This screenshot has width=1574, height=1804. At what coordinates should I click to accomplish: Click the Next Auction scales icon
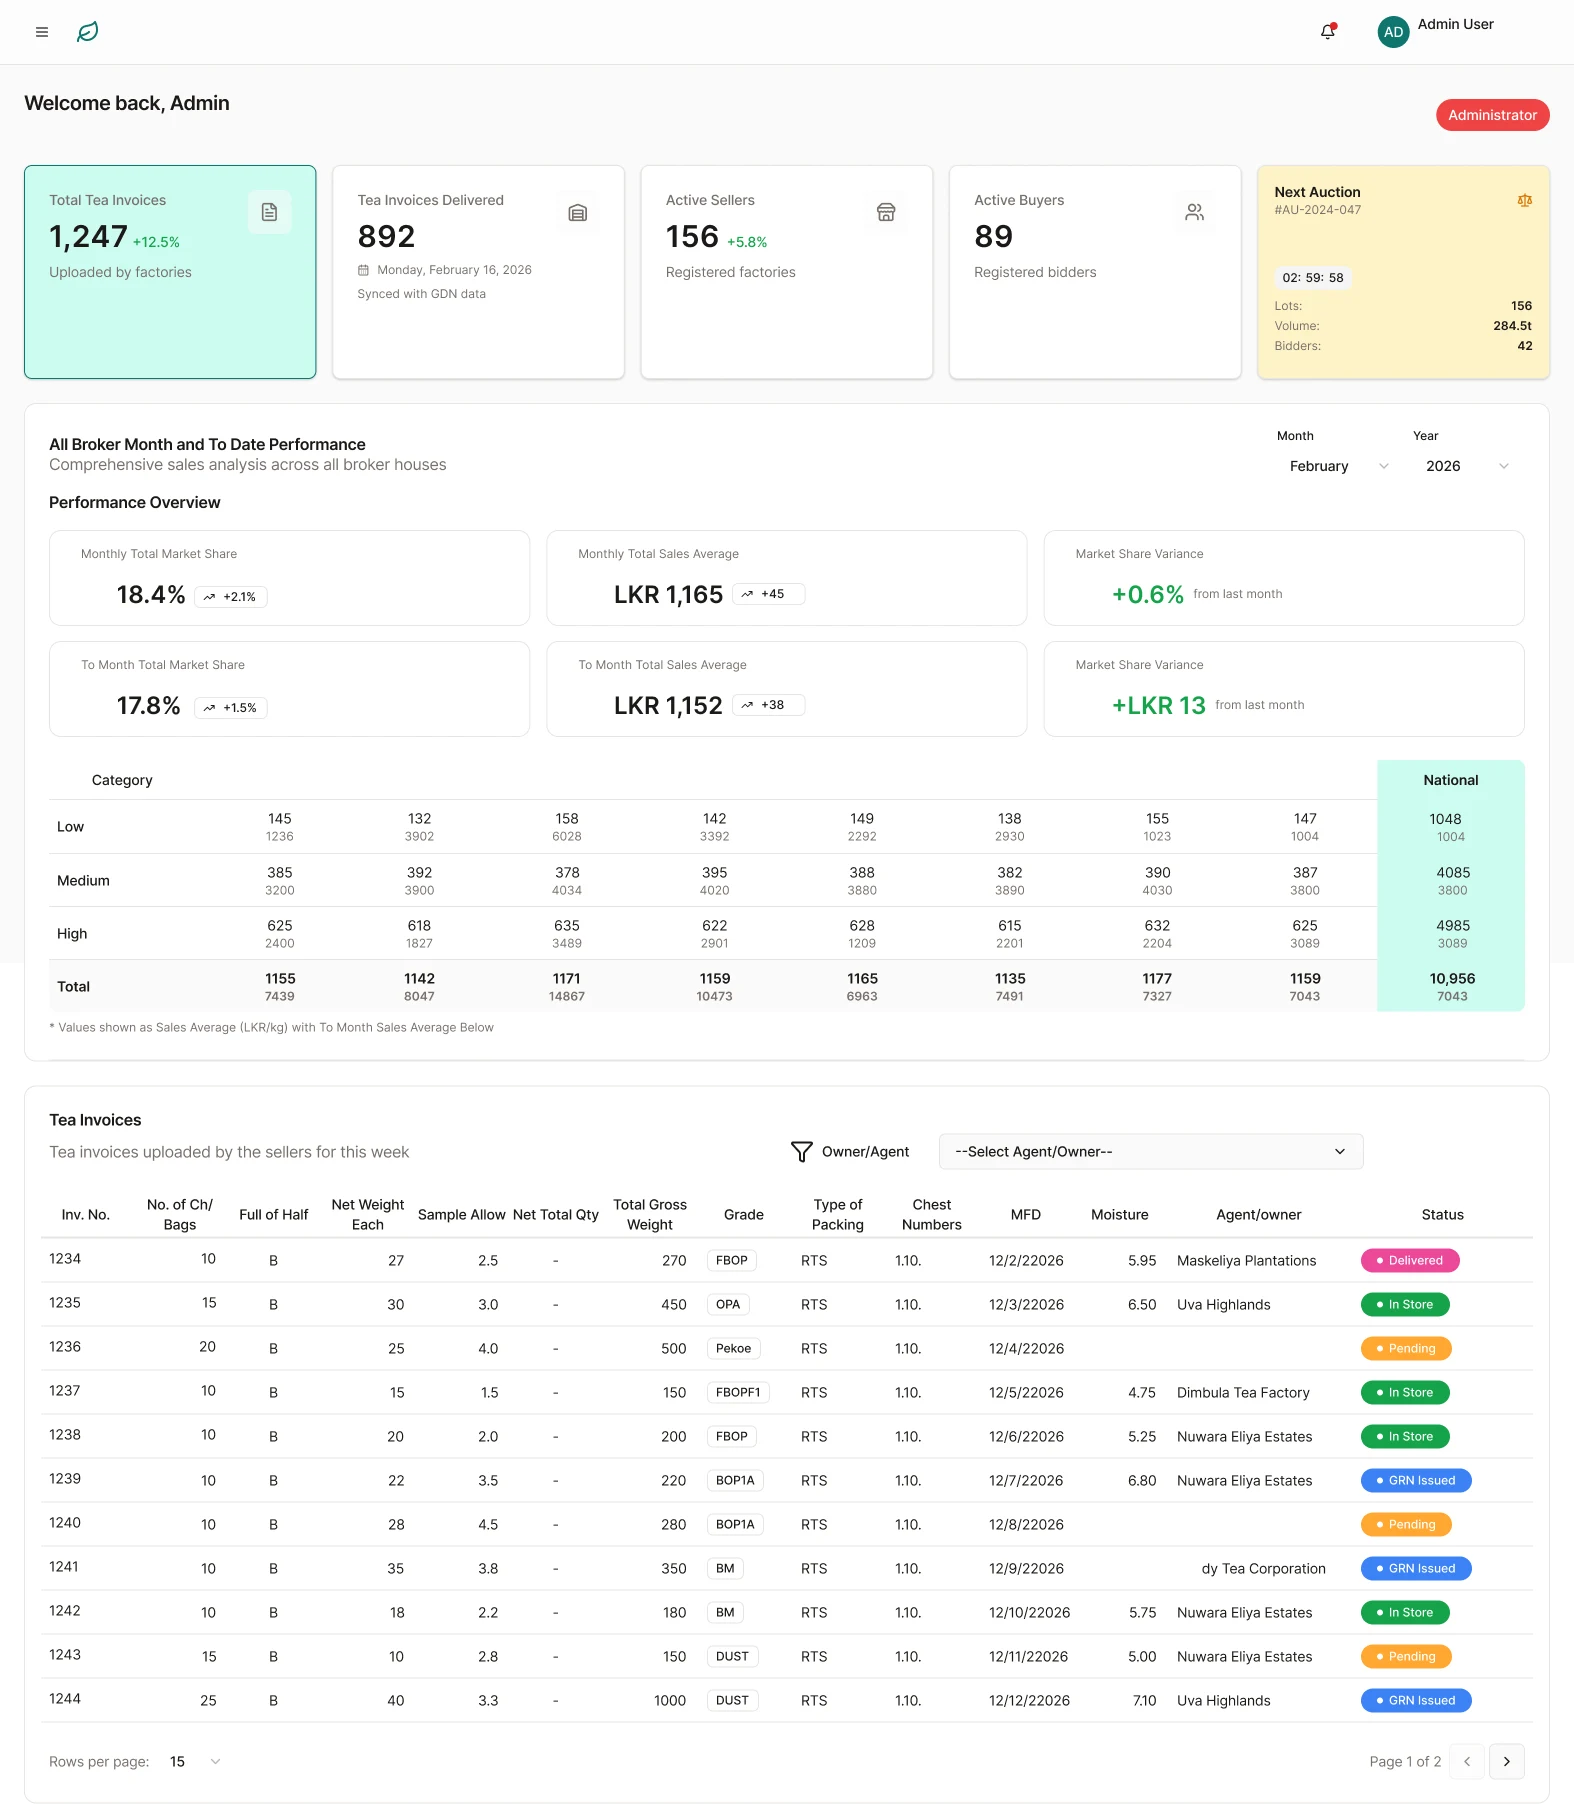click(1524, 200)
